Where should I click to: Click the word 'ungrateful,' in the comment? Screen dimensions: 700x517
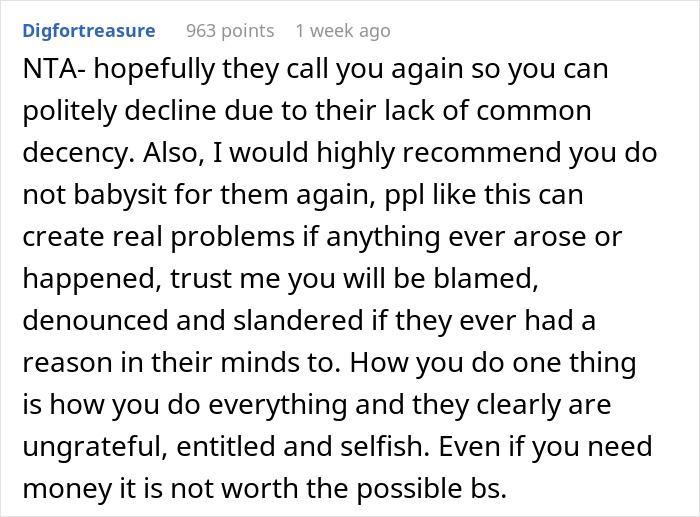[x=95, y=447]
